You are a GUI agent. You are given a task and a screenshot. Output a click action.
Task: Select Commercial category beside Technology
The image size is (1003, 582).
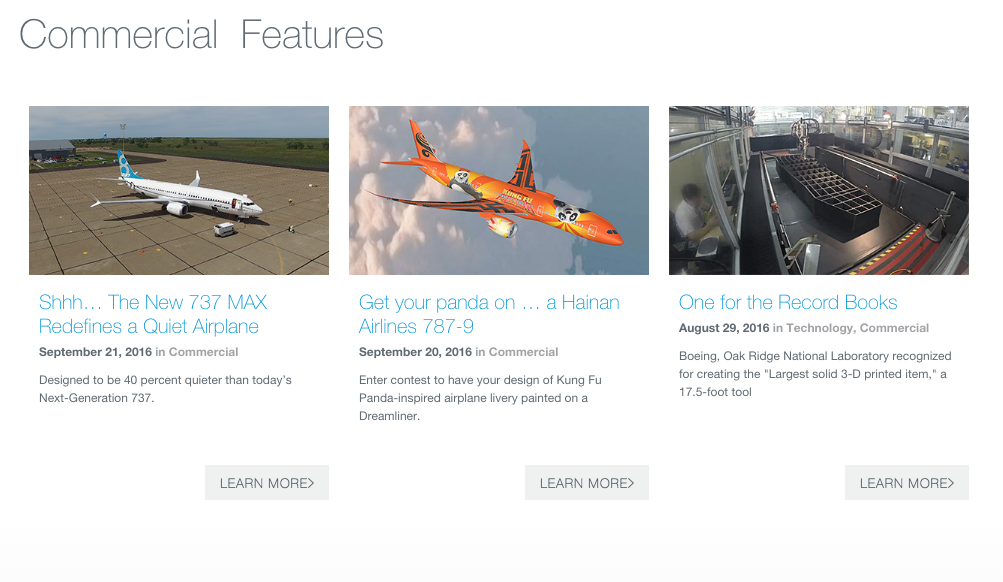pos(894,328)
